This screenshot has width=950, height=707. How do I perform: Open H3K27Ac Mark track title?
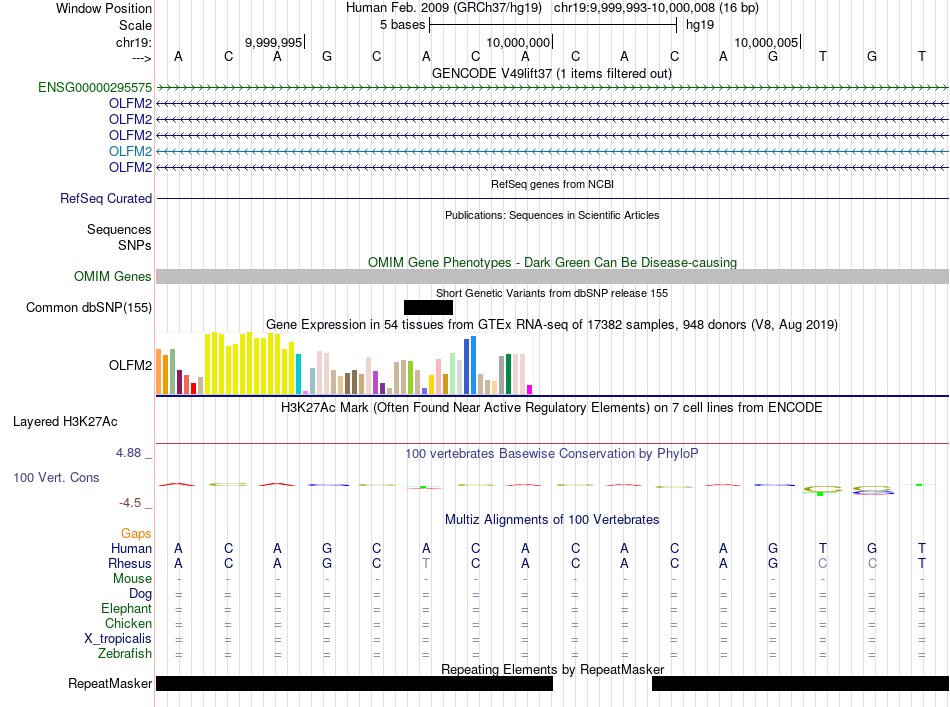tap(552, 407)
